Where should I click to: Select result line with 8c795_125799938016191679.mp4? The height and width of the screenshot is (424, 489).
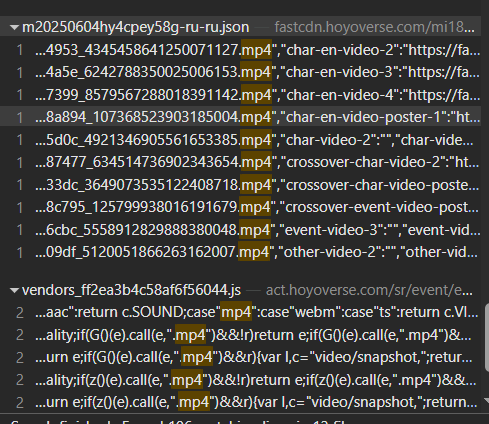(x=240, y=207)
